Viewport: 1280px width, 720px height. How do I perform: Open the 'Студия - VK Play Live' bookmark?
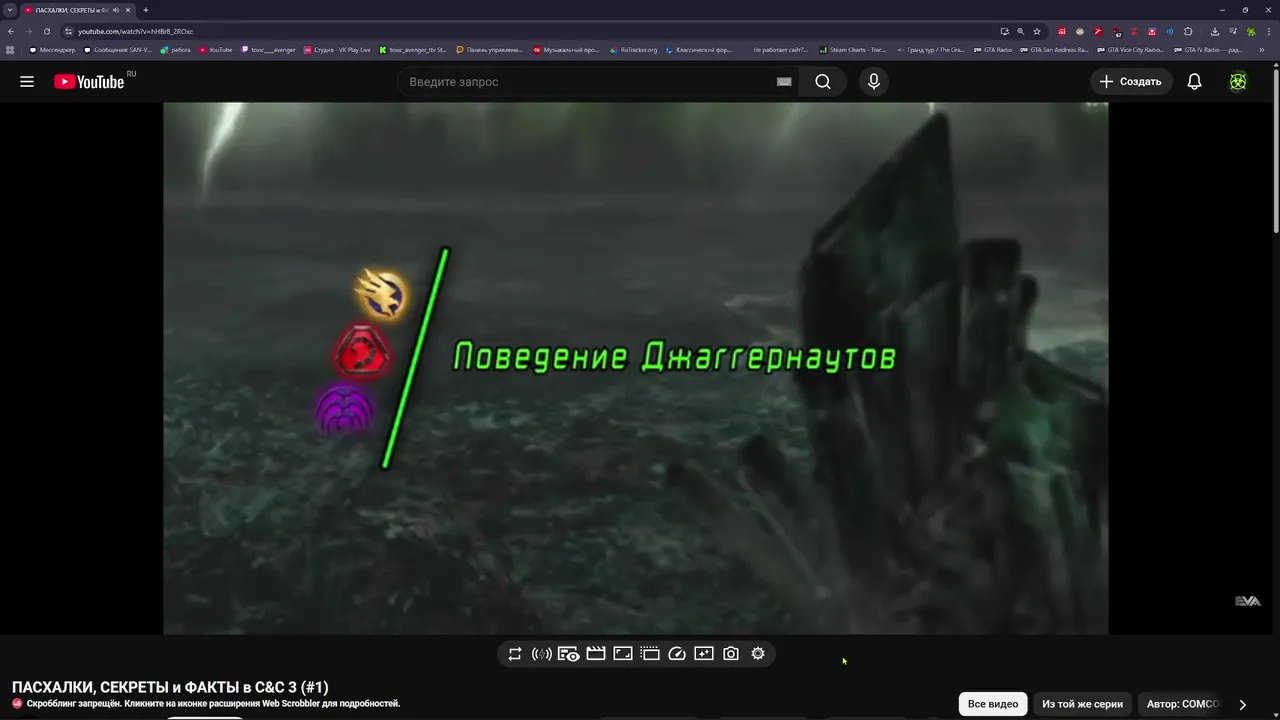coord(337,49)
